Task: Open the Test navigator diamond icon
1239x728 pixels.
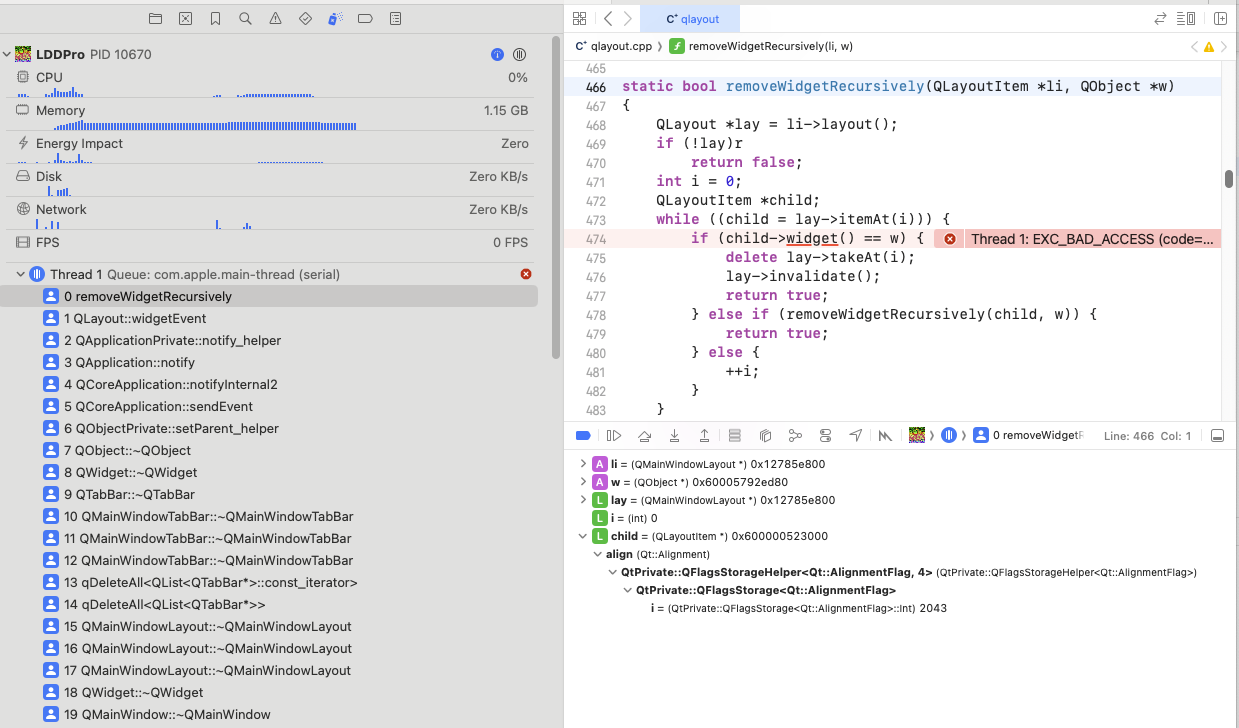Action: tap(305, 19)
